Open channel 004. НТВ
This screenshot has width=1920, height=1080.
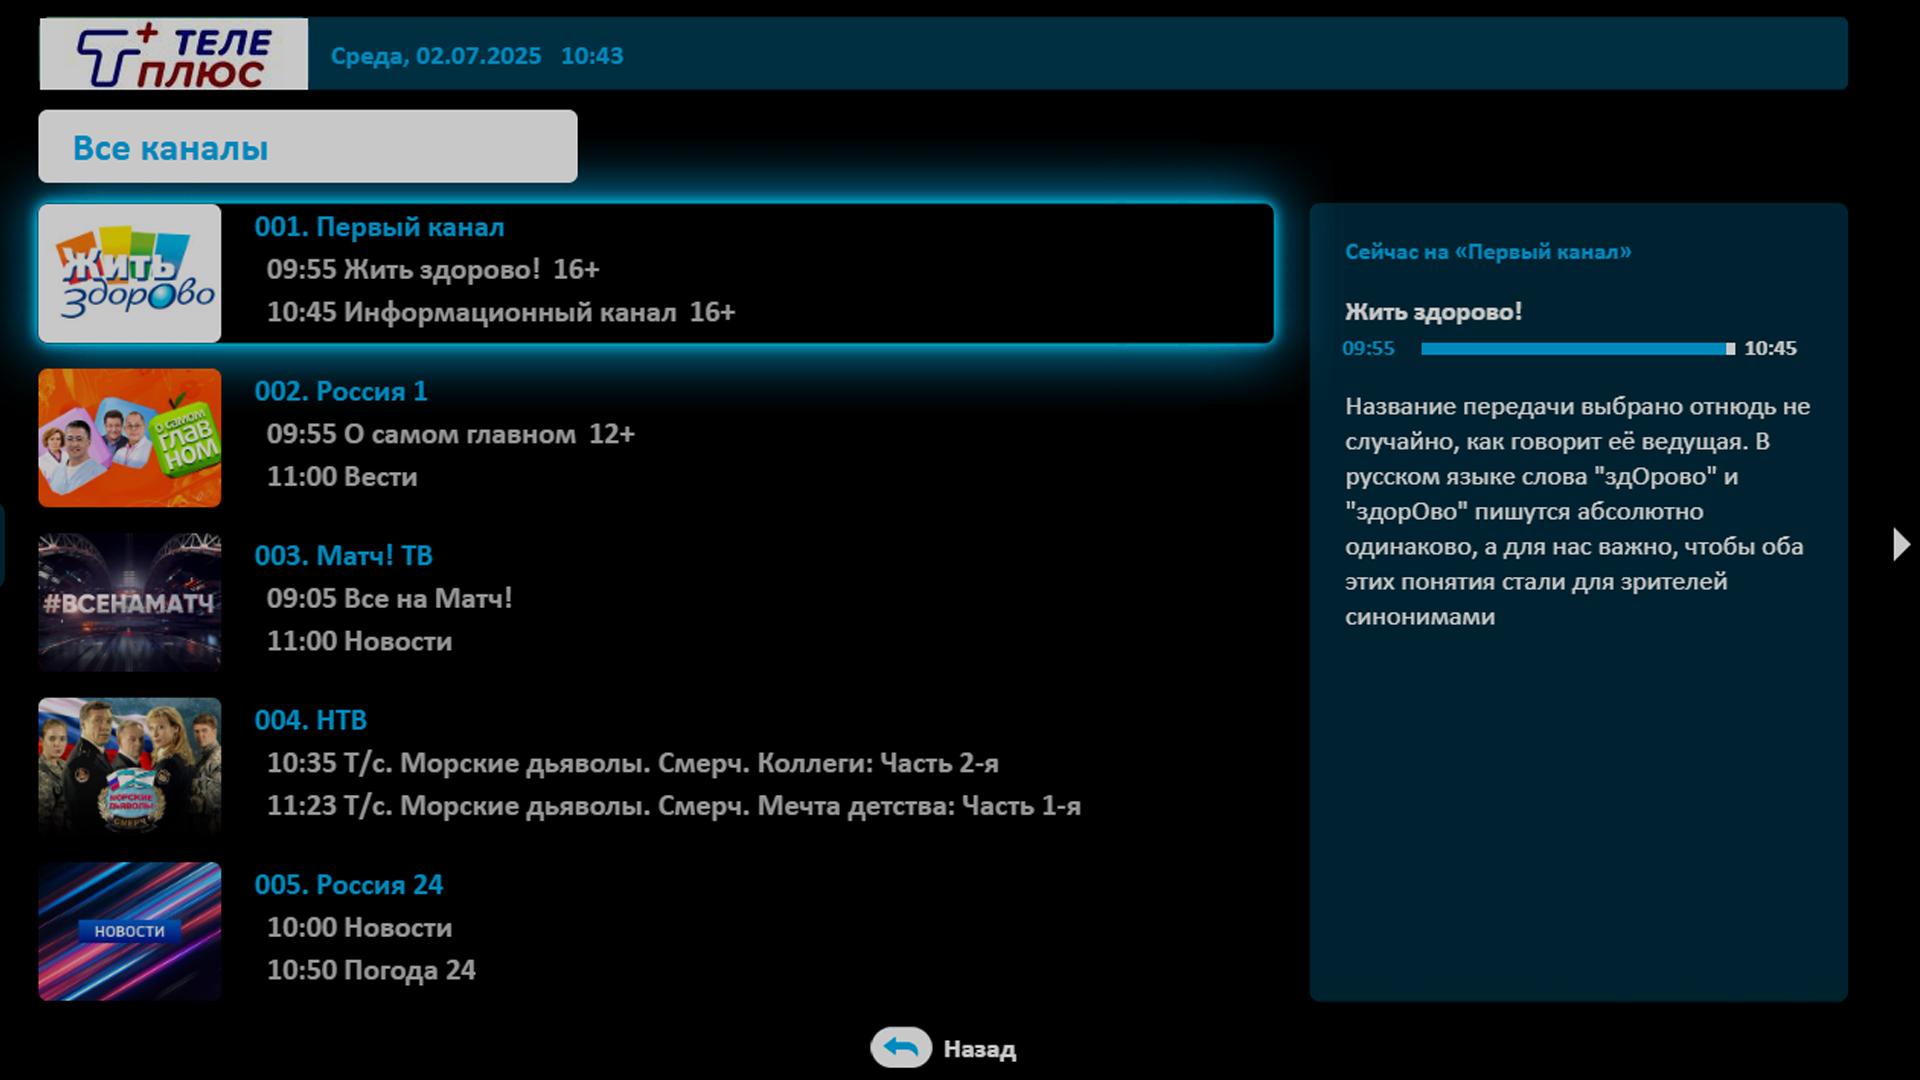tap(311, 720)
